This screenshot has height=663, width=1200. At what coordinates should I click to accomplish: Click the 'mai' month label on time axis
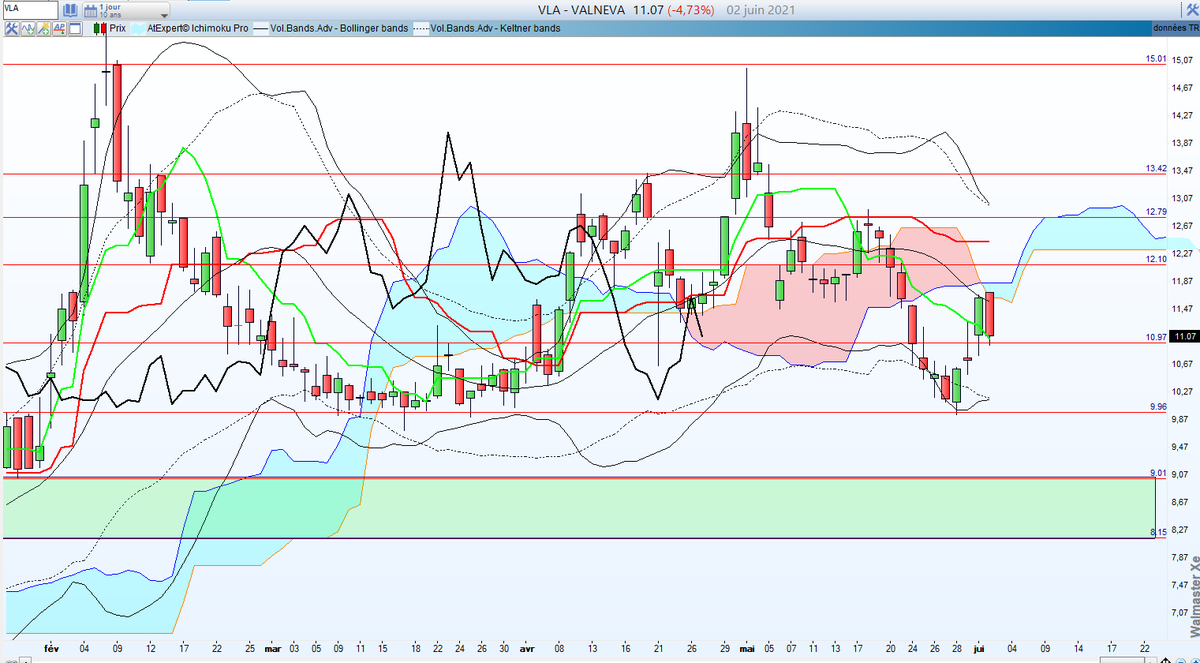[749, 647]
